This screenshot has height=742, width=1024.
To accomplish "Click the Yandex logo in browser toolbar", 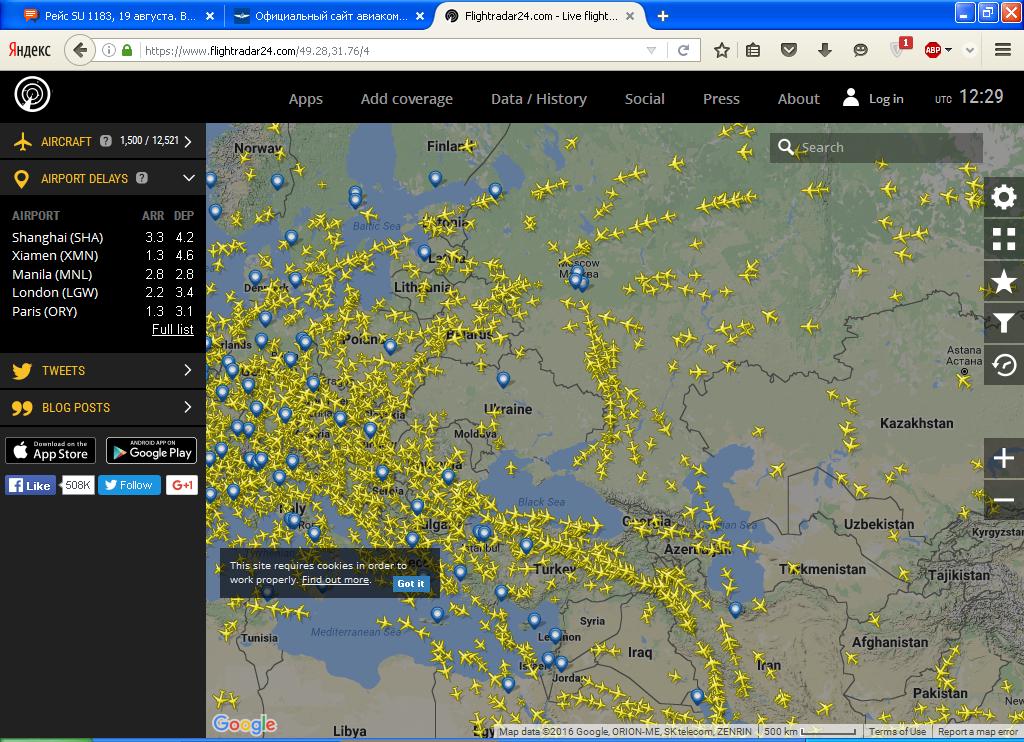I will click(x=29, y=50).
